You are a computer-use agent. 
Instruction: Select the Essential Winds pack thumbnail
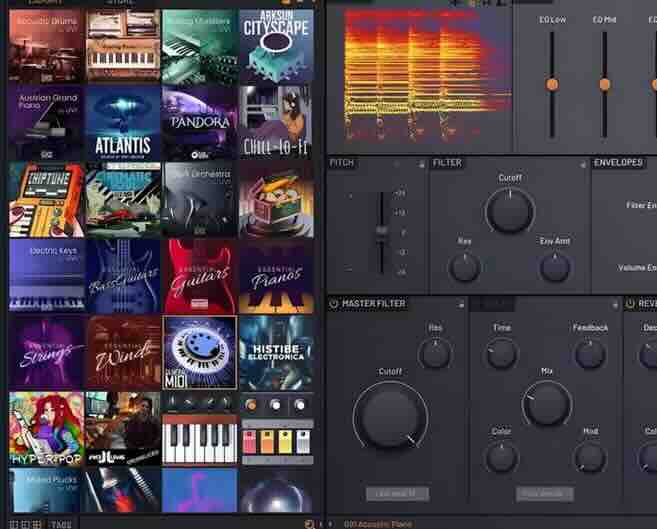click(123, 353)
